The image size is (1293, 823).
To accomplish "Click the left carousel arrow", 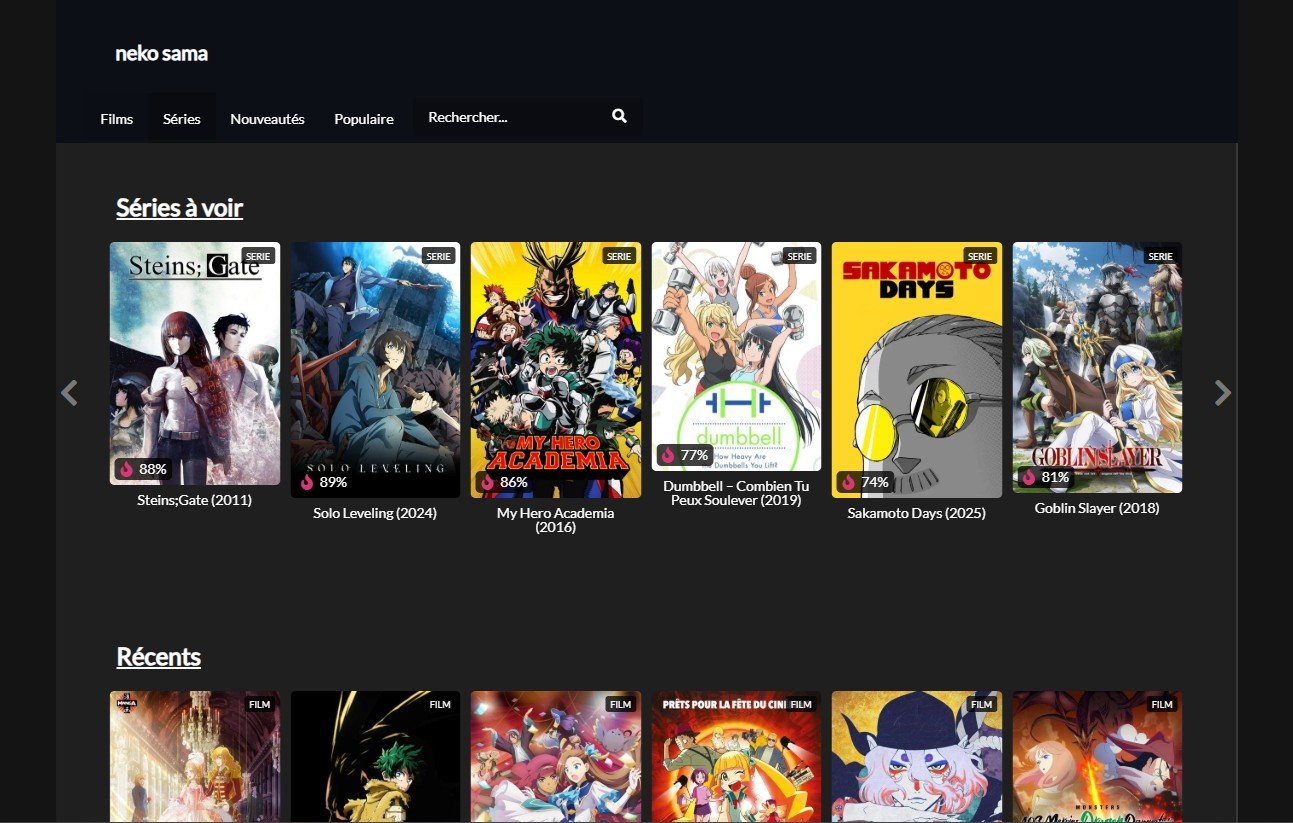I will tap(69, 393).
